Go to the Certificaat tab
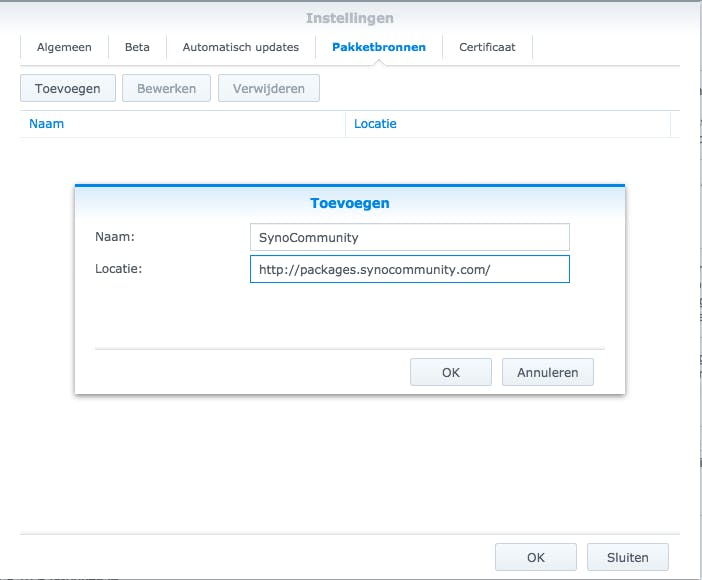The image size is (702, 580). point(487,47)
